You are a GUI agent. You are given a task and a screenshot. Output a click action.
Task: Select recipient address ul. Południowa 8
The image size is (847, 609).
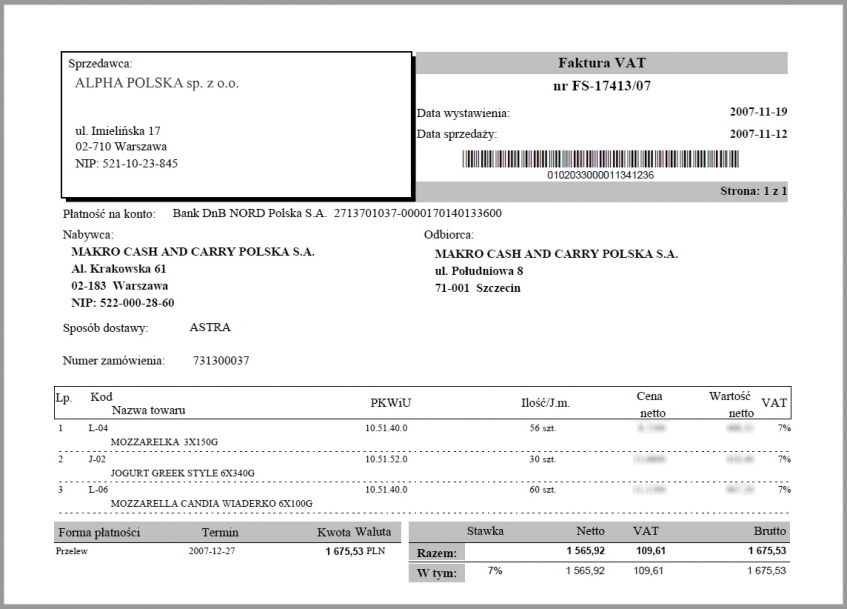pos(479,271)
